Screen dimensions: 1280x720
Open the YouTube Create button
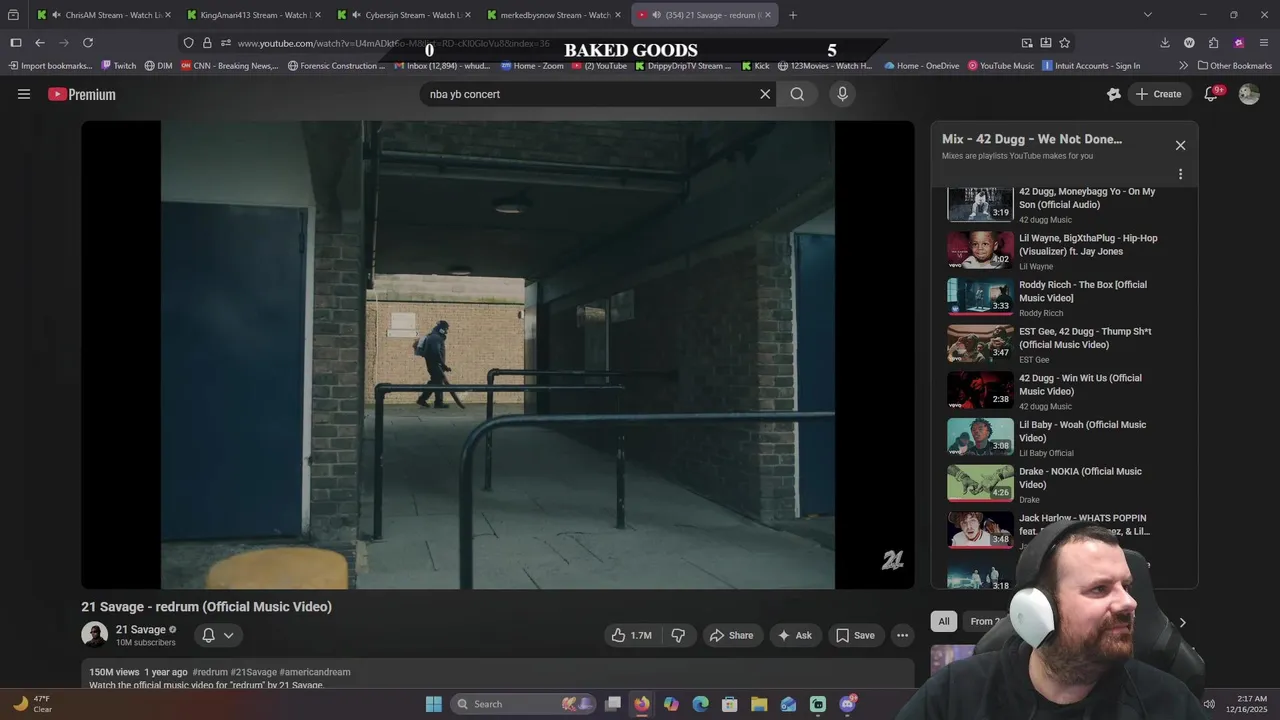[x=1158, y=94]
